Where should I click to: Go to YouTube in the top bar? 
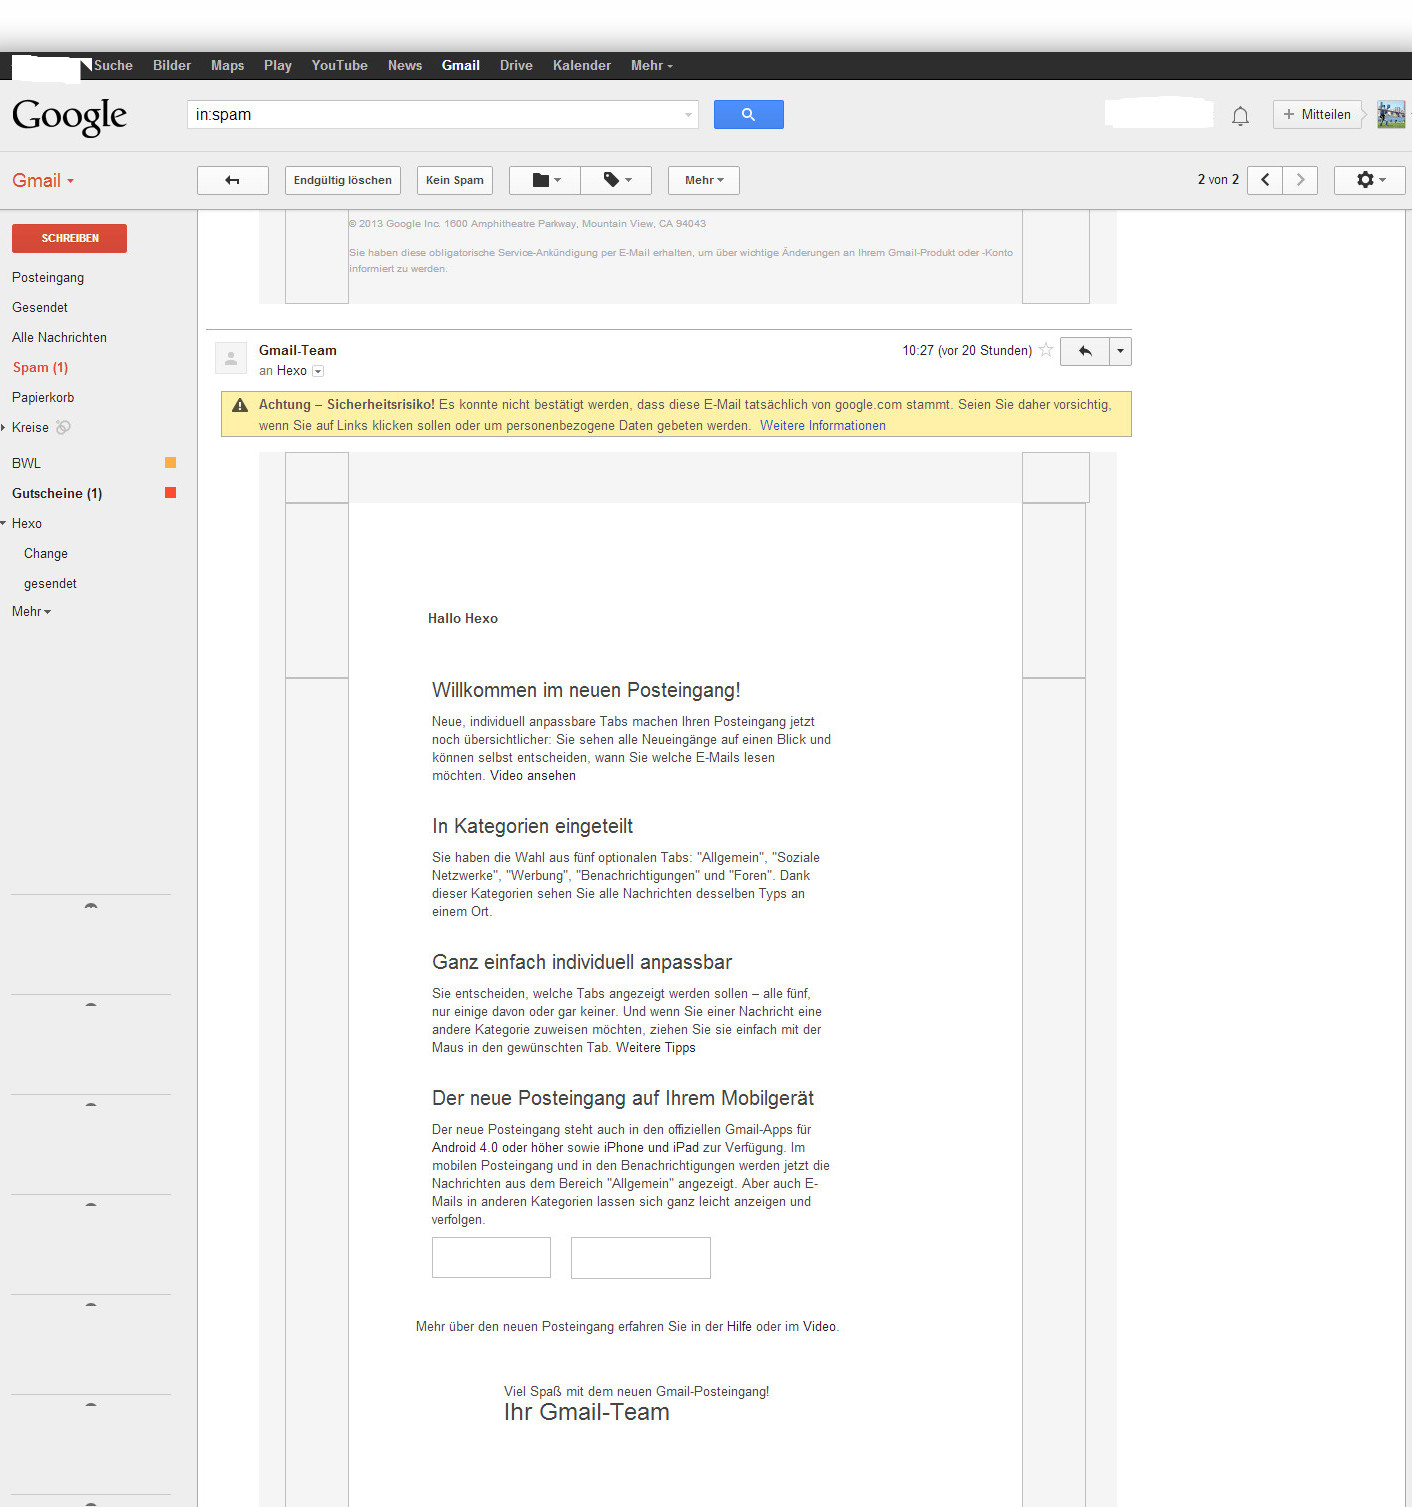point(340,66)
